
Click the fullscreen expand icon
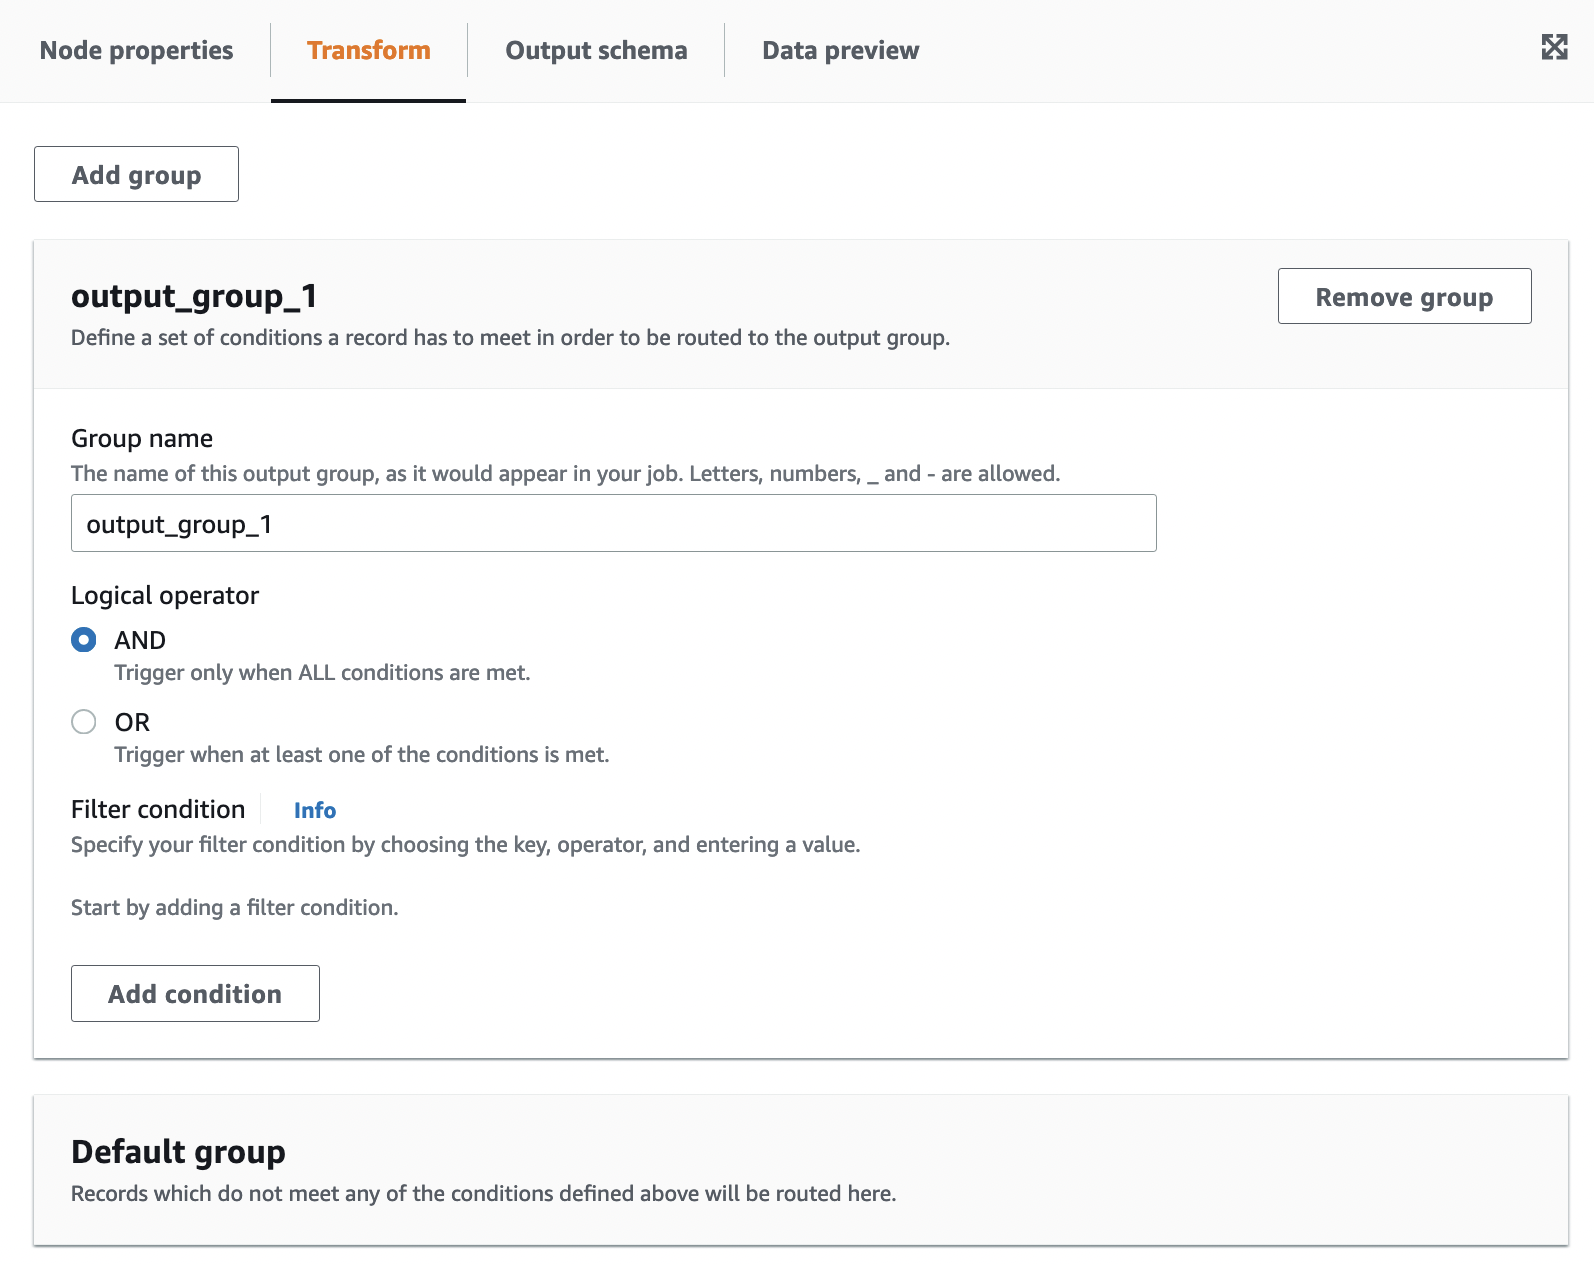click(x=1554, y=47)
